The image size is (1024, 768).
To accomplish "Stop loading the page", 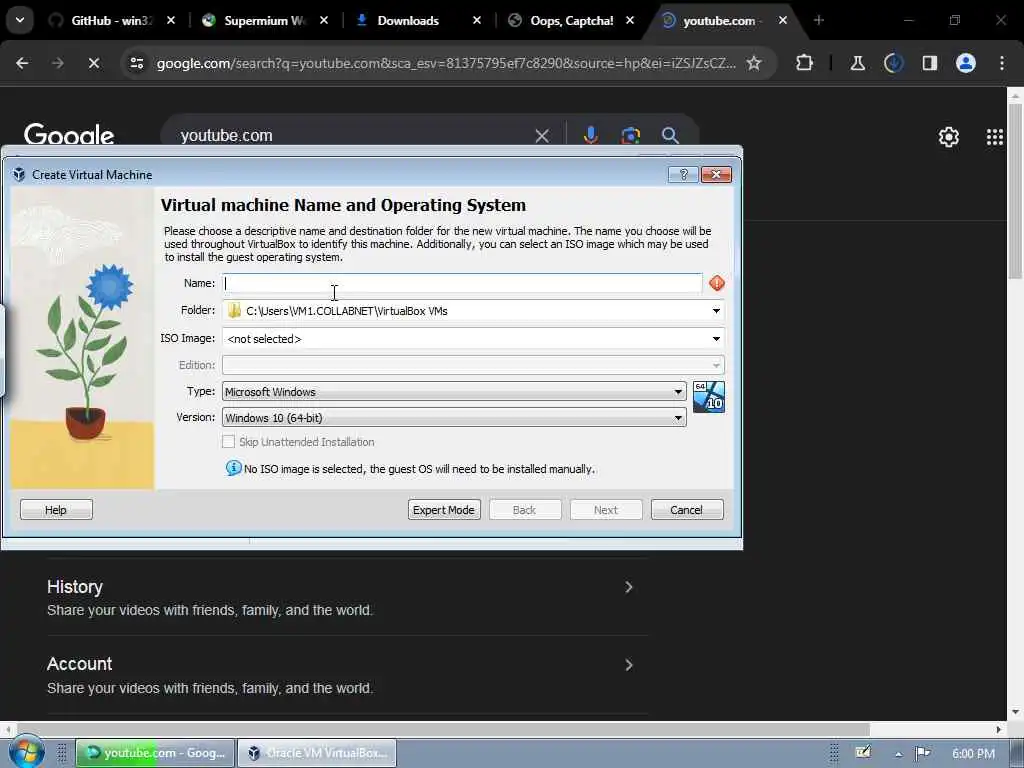I will point(93,63).
